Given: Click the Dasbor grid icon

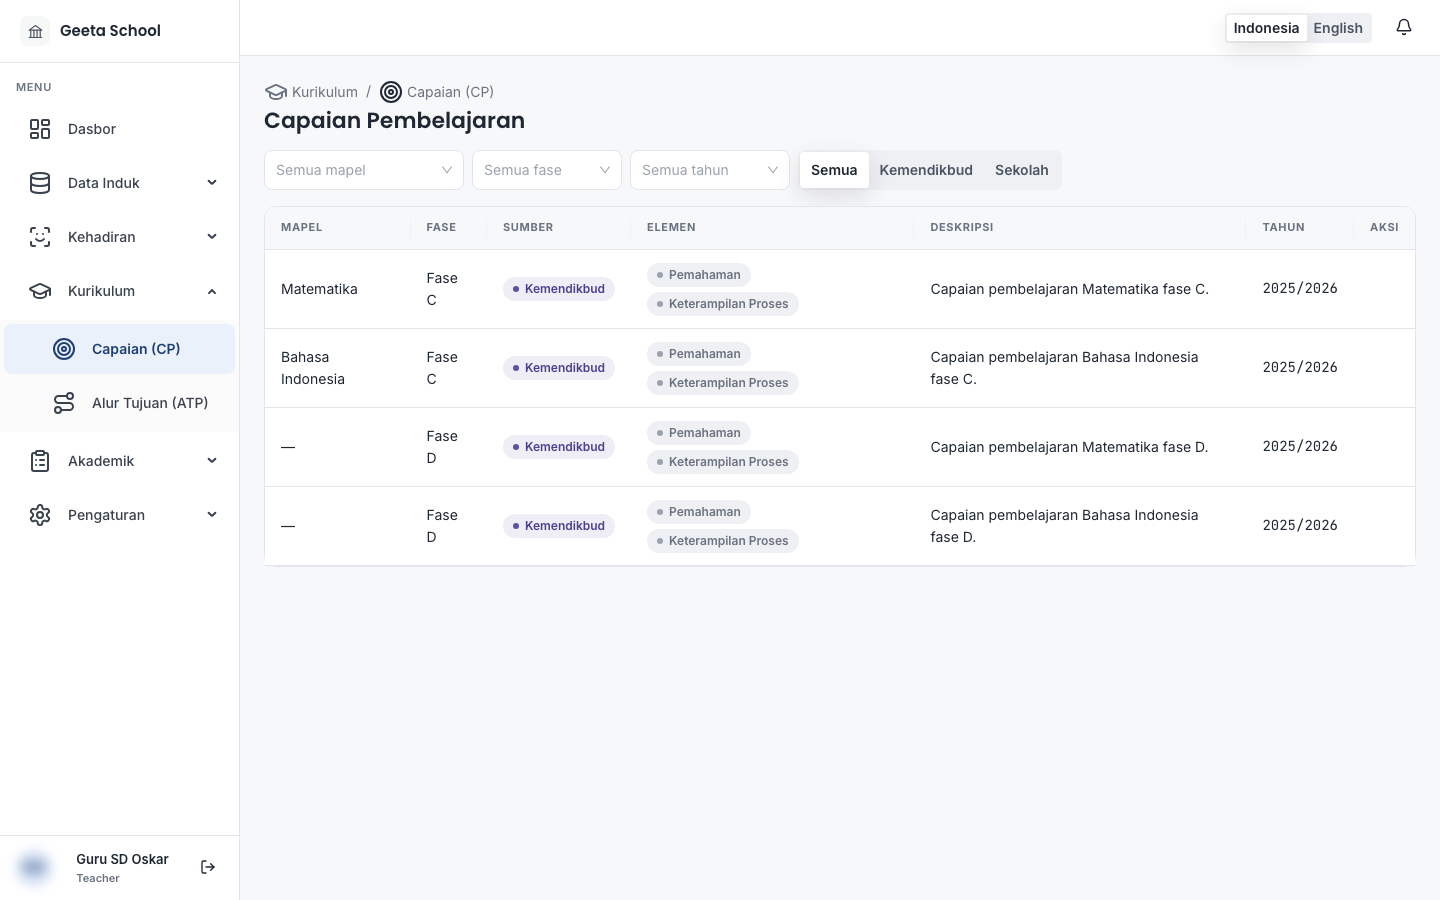Looking at the screenshot, I should pyautogui.click(x=40, y=129).
